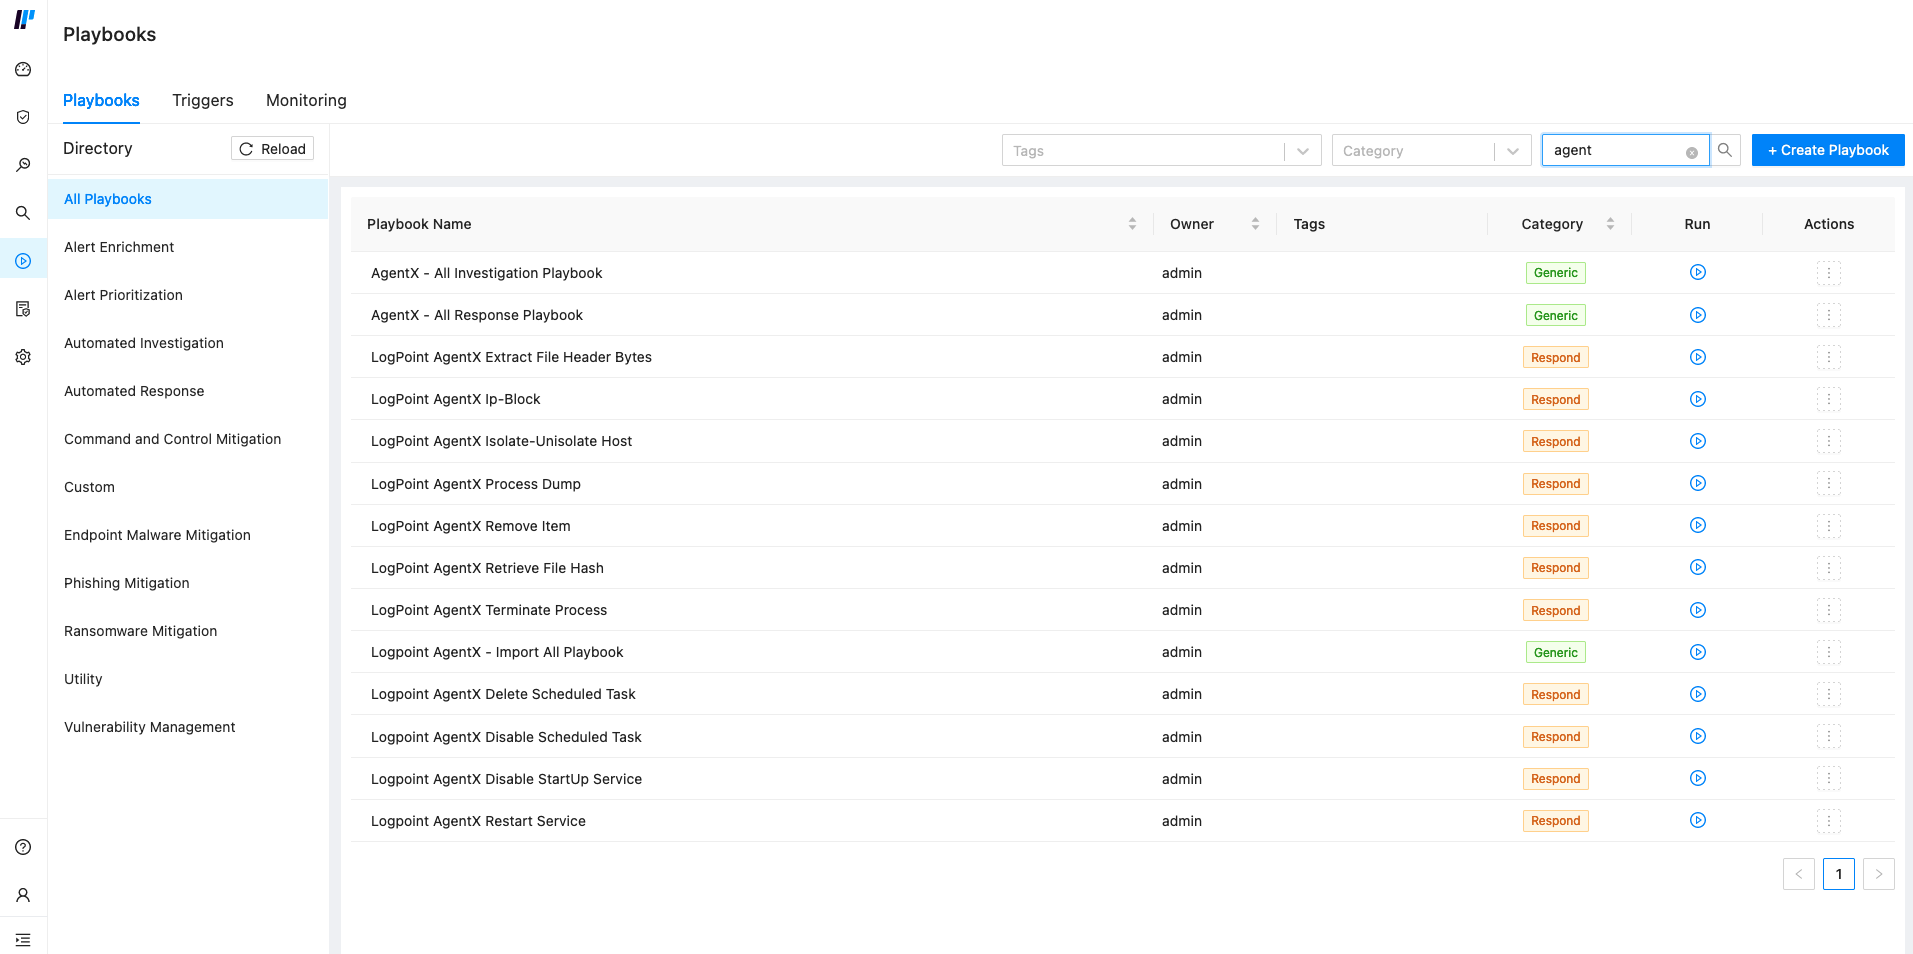This screenshot has height=954, width=1913.
Task: Reload the playbook directory
Action: (272, 149)
